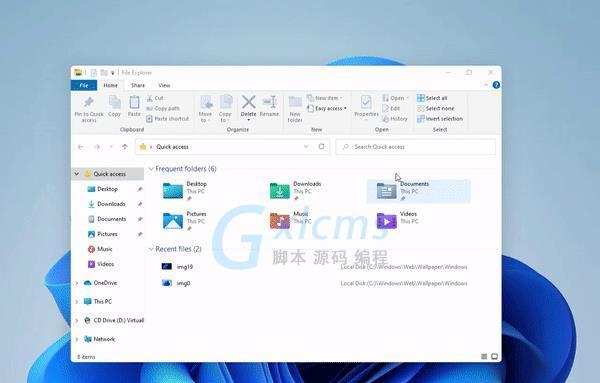Click the Cut scissors icon
The height and width of the screenshot is (383, 600).
[150, 98]
